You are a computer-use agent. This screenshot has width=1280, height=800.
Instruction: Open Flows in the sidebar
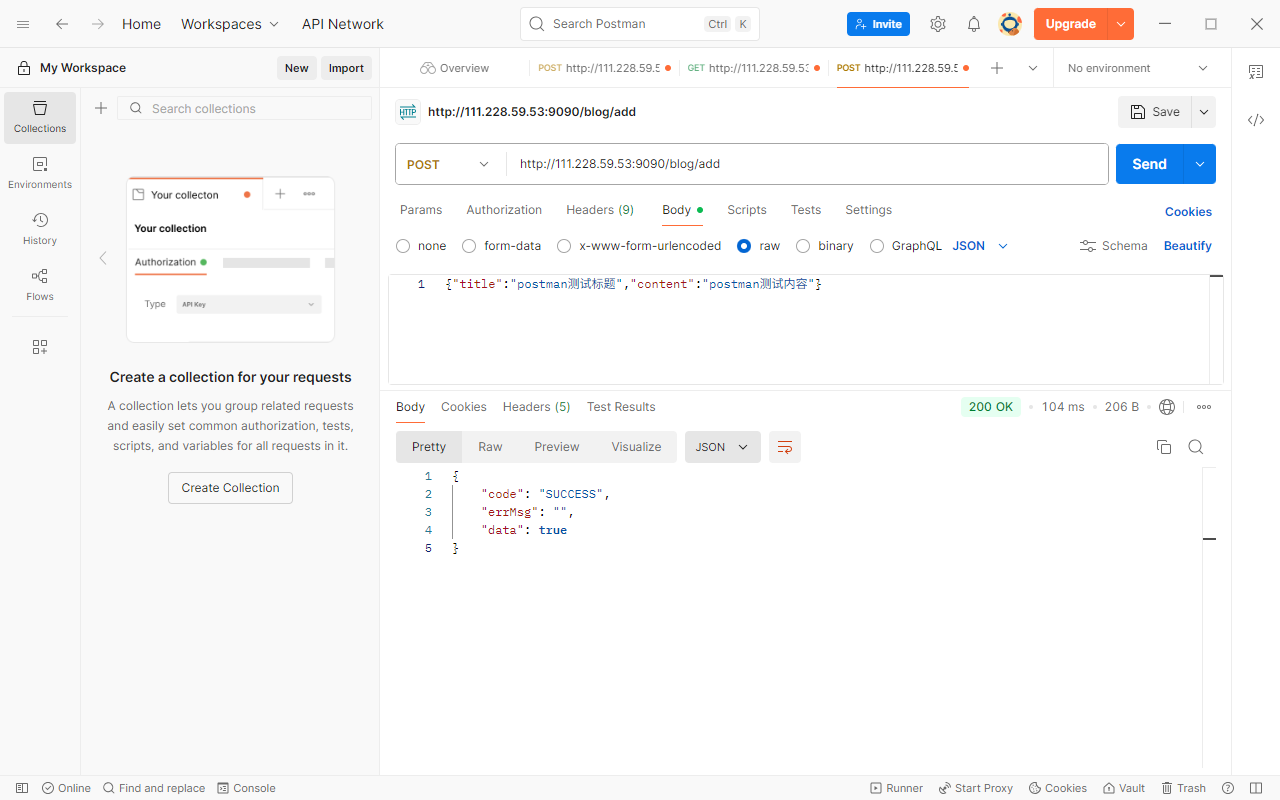click(40, 286)
